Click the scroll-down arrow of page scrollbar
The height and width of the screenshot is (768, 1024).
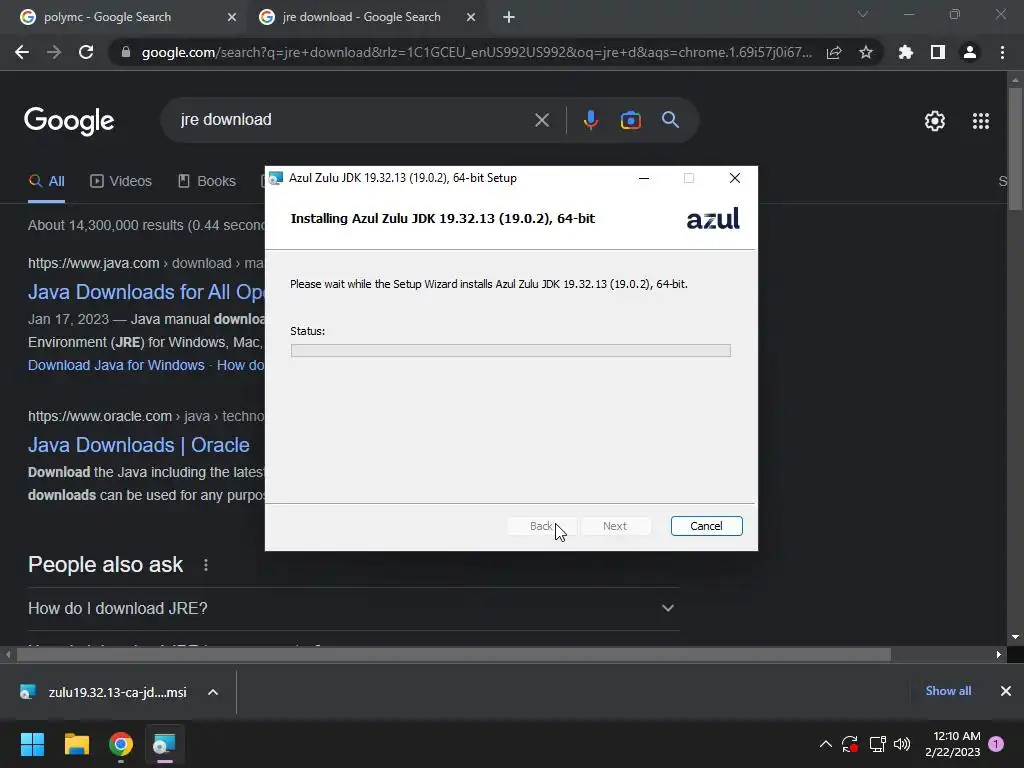(1015, 637)
